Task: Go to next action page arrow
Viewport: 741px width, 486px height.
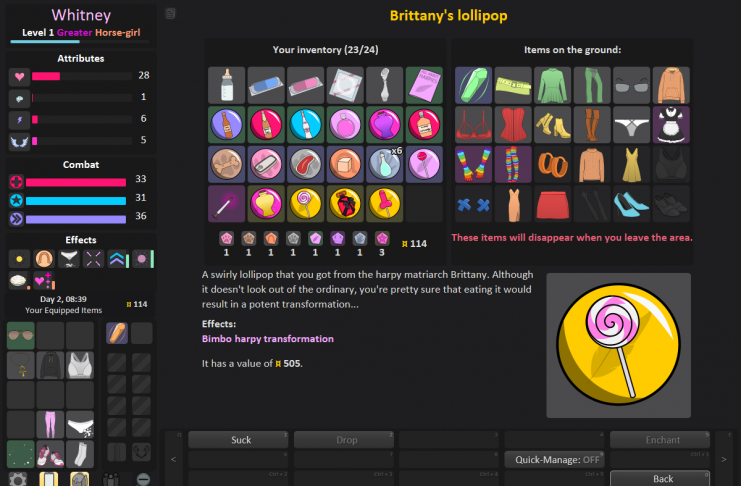Action: [x=724, y=458]
